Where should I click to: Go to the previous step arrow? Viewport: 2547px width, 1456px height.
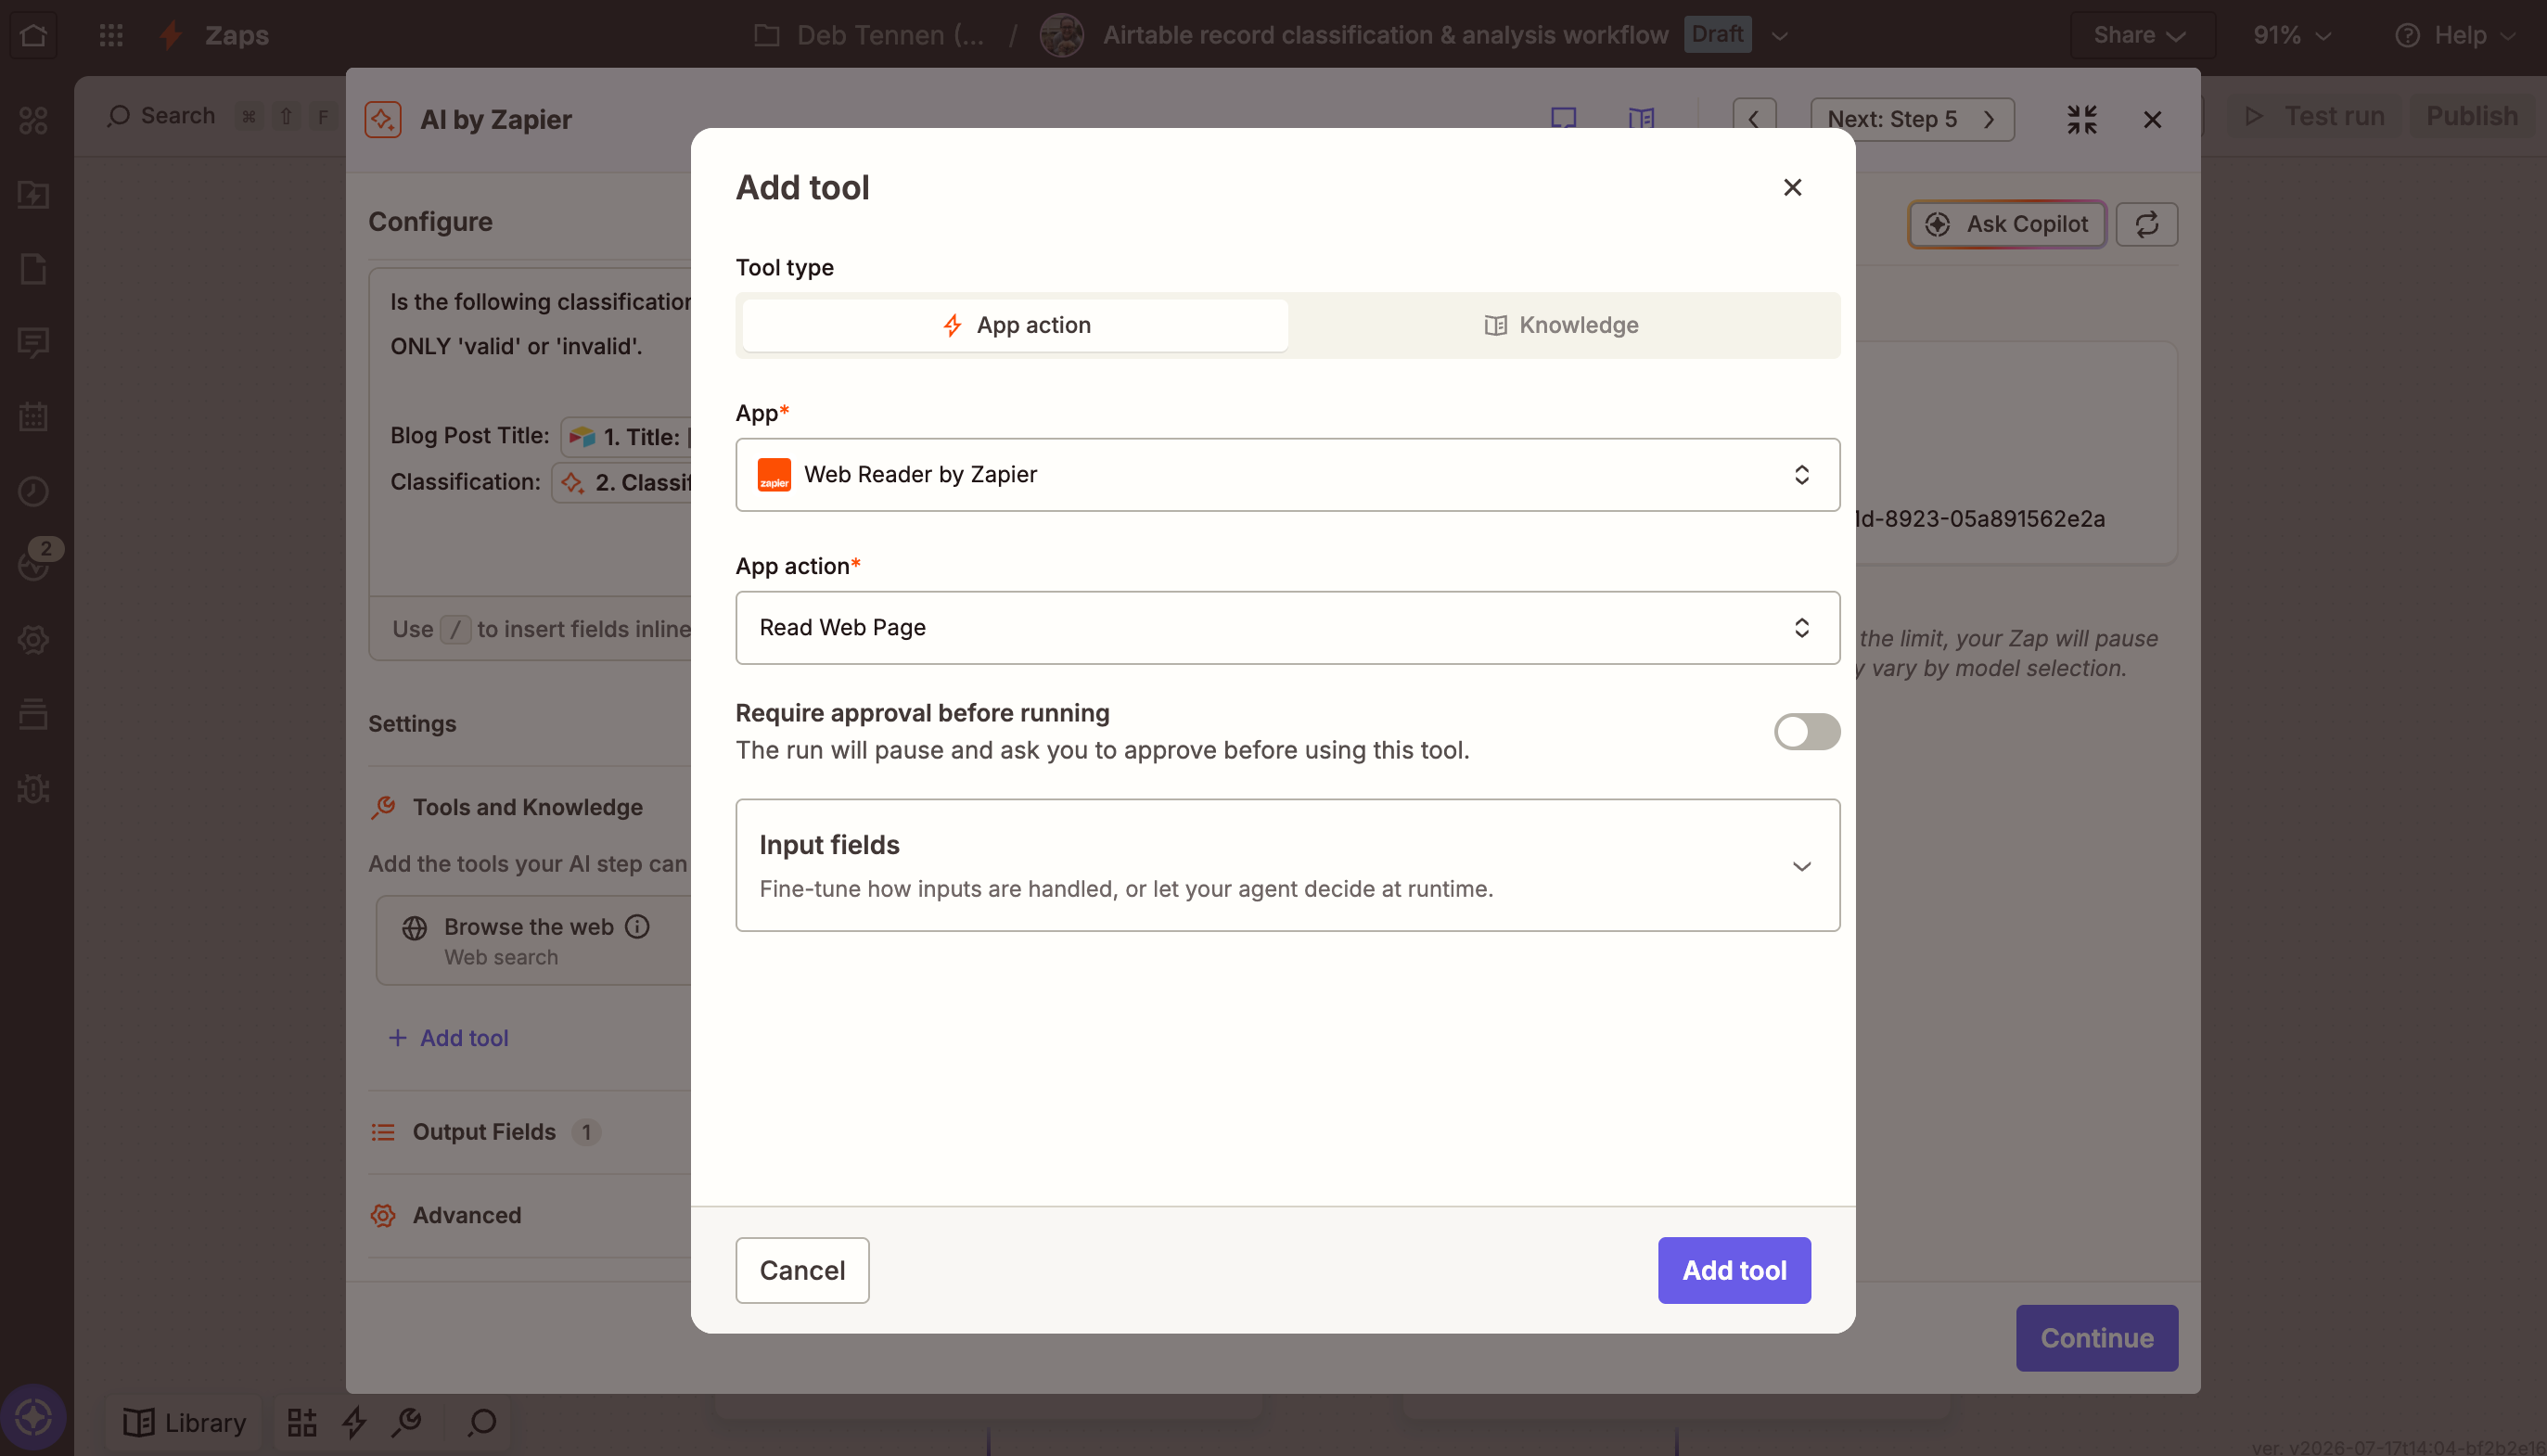coord(1754,119)
